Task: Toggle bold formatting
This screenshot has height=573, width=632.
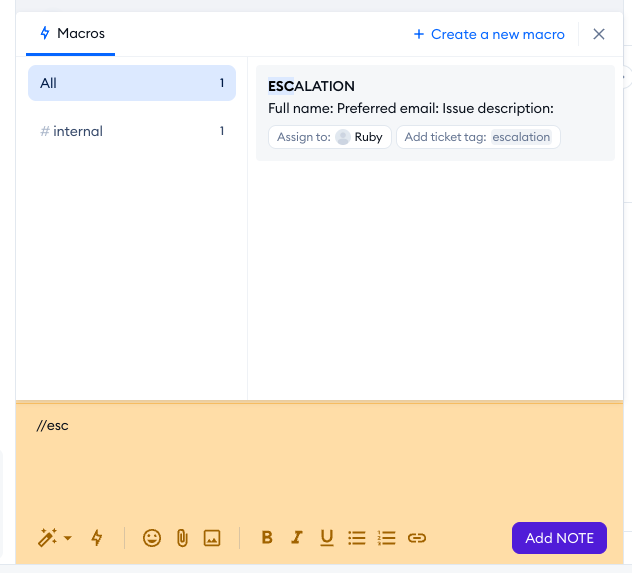Action: tap(267, 538)
